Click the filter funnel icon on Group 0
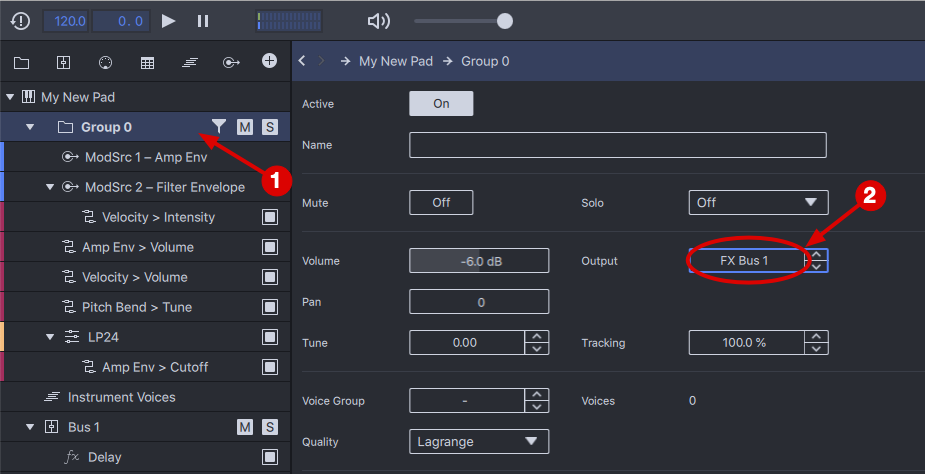Viewport: 925px width, 474px height. coord(219,126)
